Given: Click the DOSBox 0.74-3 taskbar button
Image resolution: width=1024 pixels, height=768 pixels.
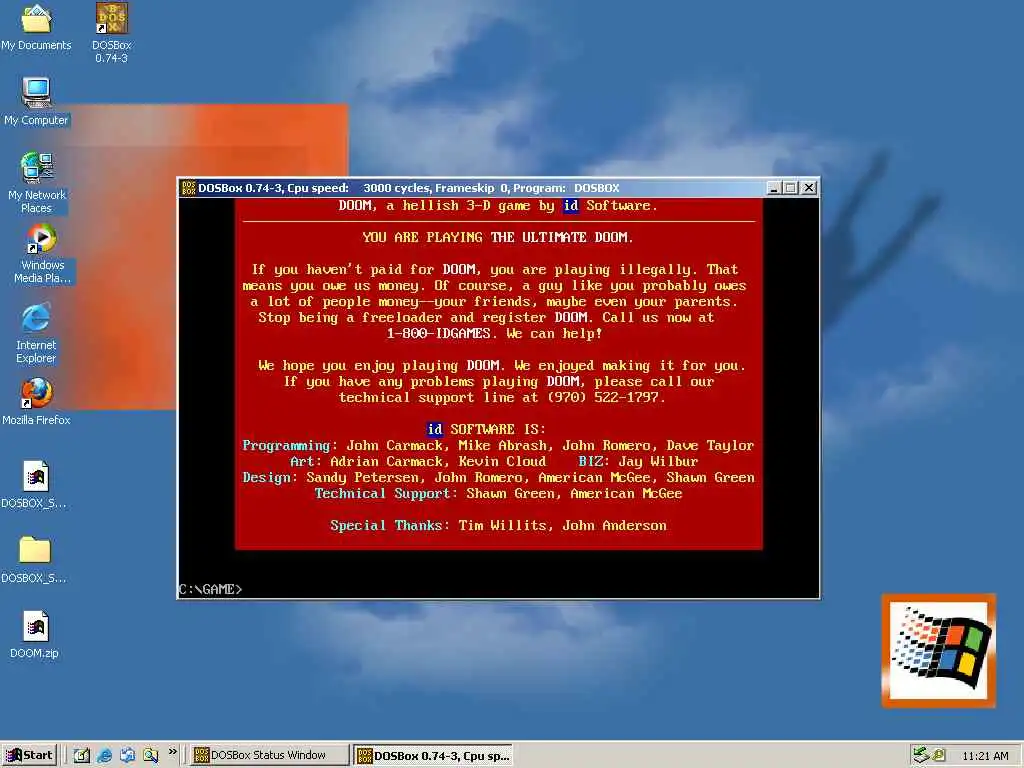Looking at the screenshot, I should (x=433, y=756).
